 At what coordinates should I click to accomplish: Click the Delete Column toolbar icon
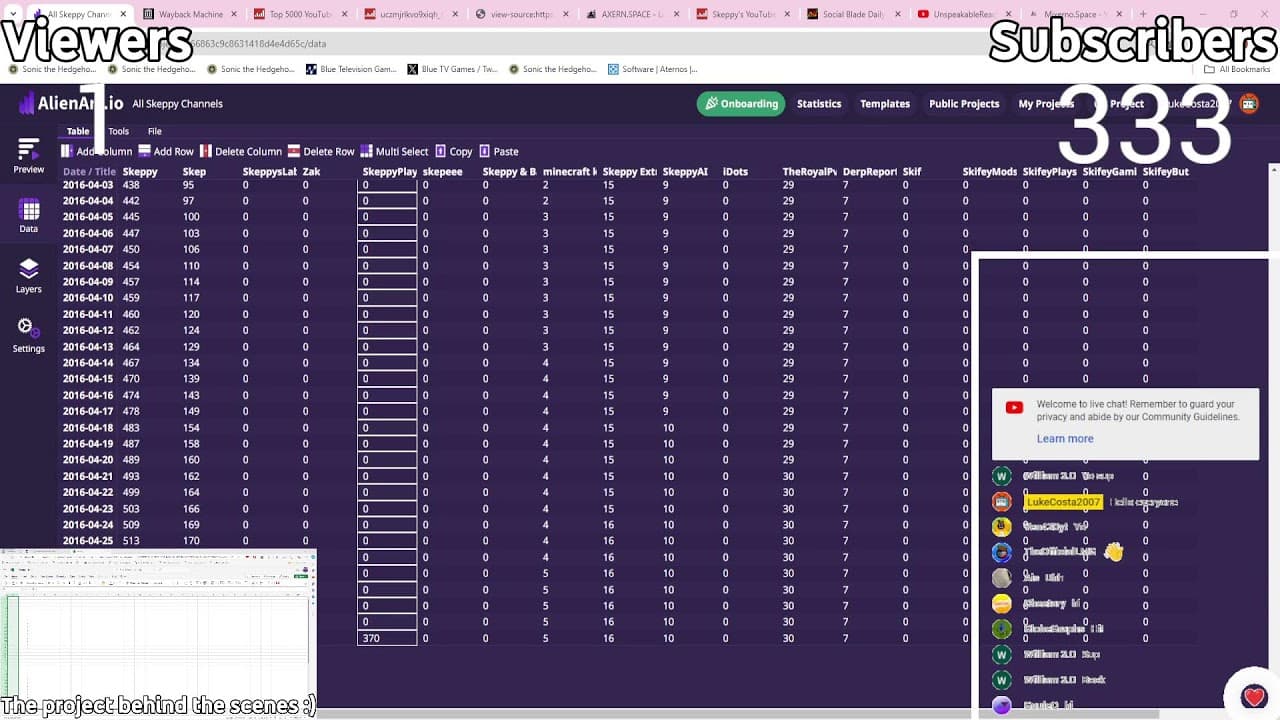pos(206,151)
